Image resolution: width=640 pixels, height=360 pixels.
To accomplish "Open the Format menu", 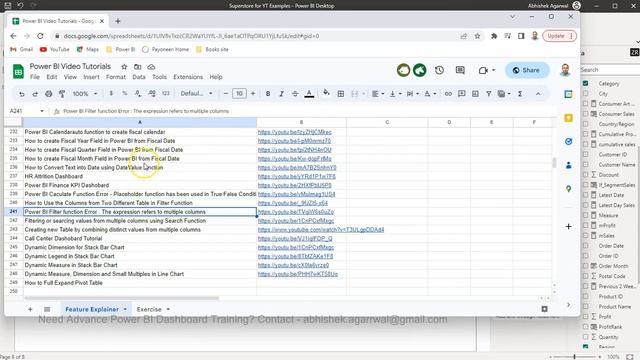I will click(116, 77).
